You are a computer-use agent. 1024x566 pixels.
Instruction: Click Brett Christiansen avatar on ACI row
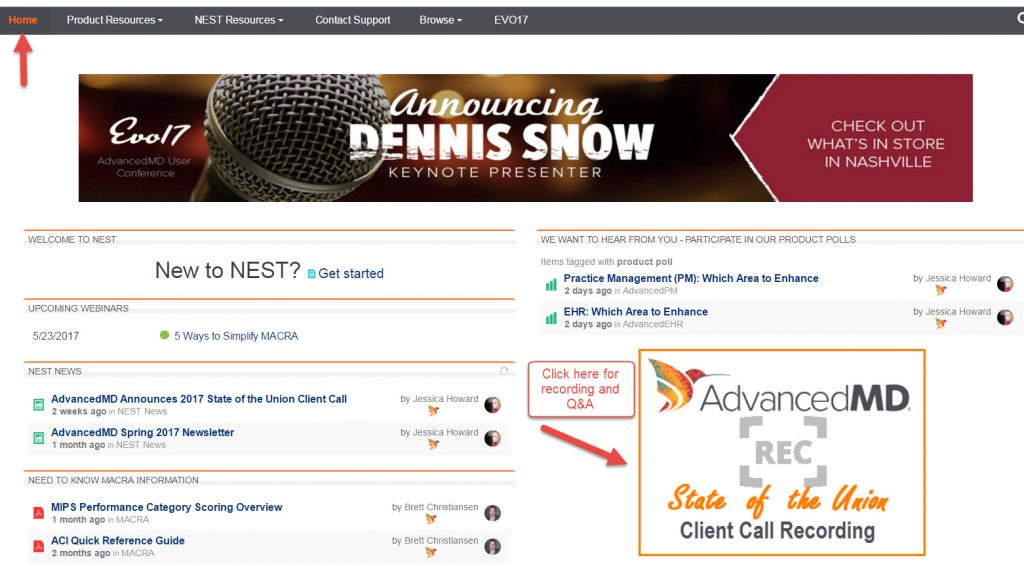(x=492, y=546)
